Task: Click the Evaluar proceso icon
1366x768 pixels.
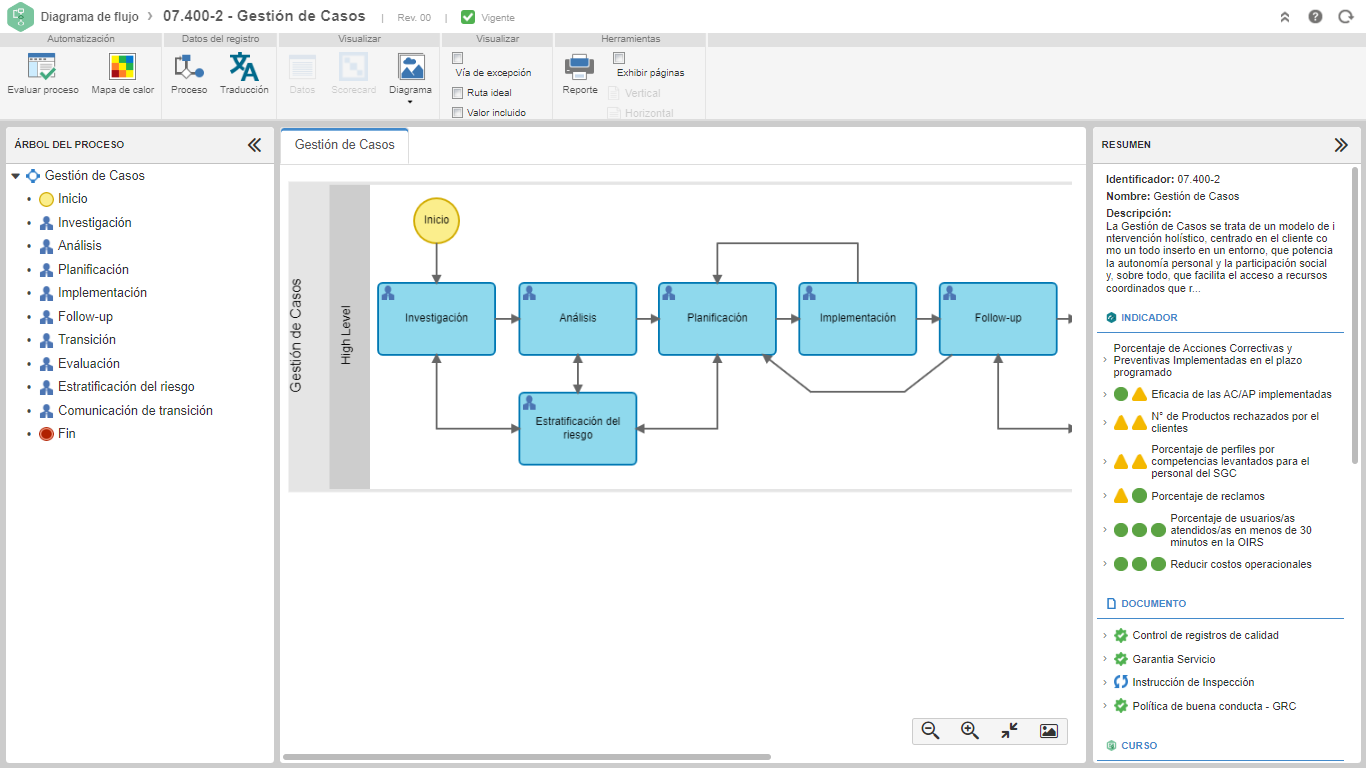Action: coord(42,67)
